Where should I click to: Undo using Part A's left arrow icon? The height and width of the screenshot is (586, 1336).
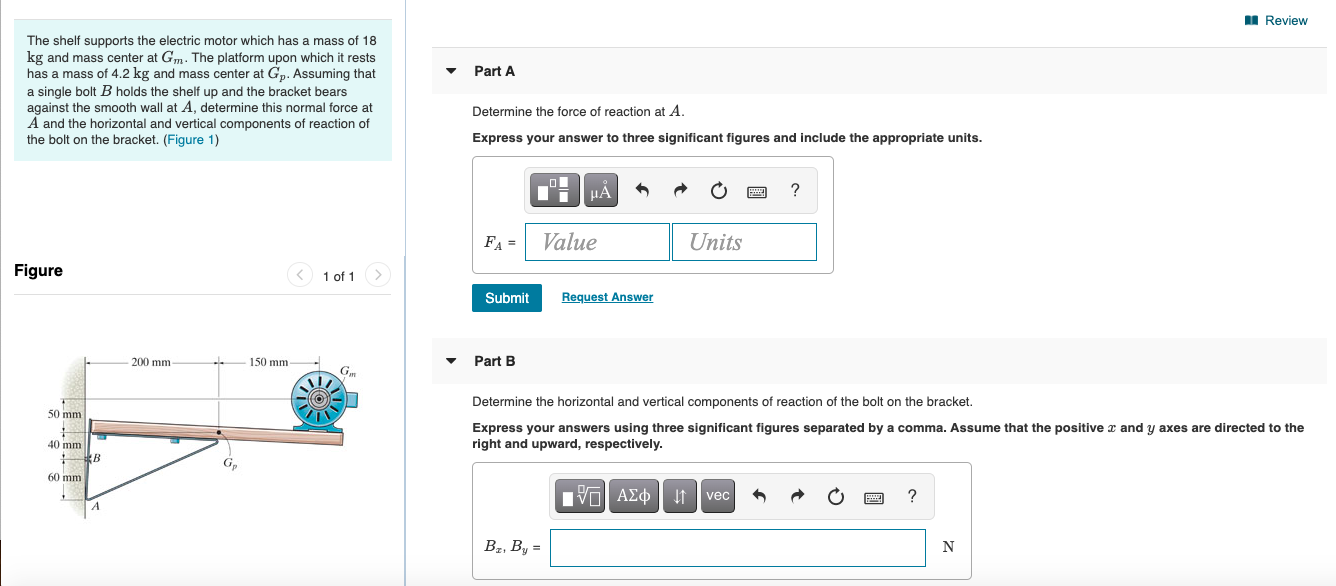pos(644,191)
